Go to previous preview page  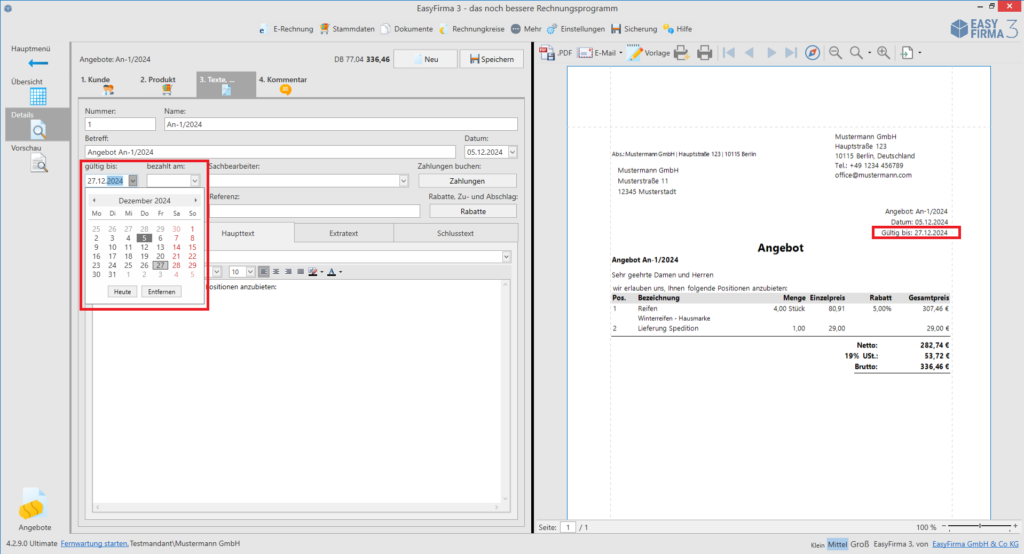750,53
